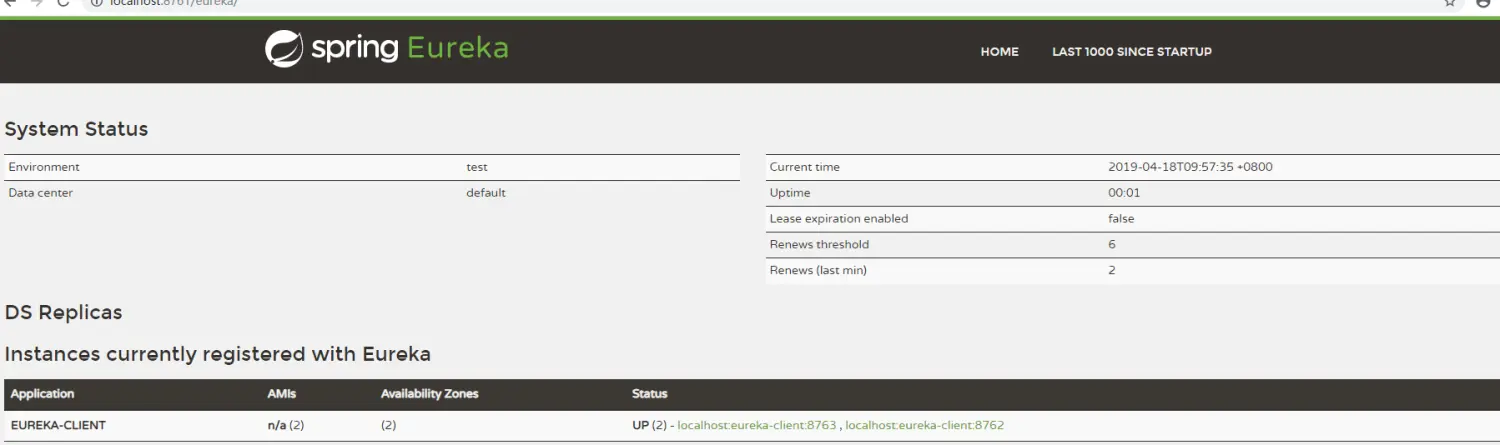Screen dimensions: 1500x445
Task: Open instance localhost:eureka-client:8763 link
Action: coord(757,425)
